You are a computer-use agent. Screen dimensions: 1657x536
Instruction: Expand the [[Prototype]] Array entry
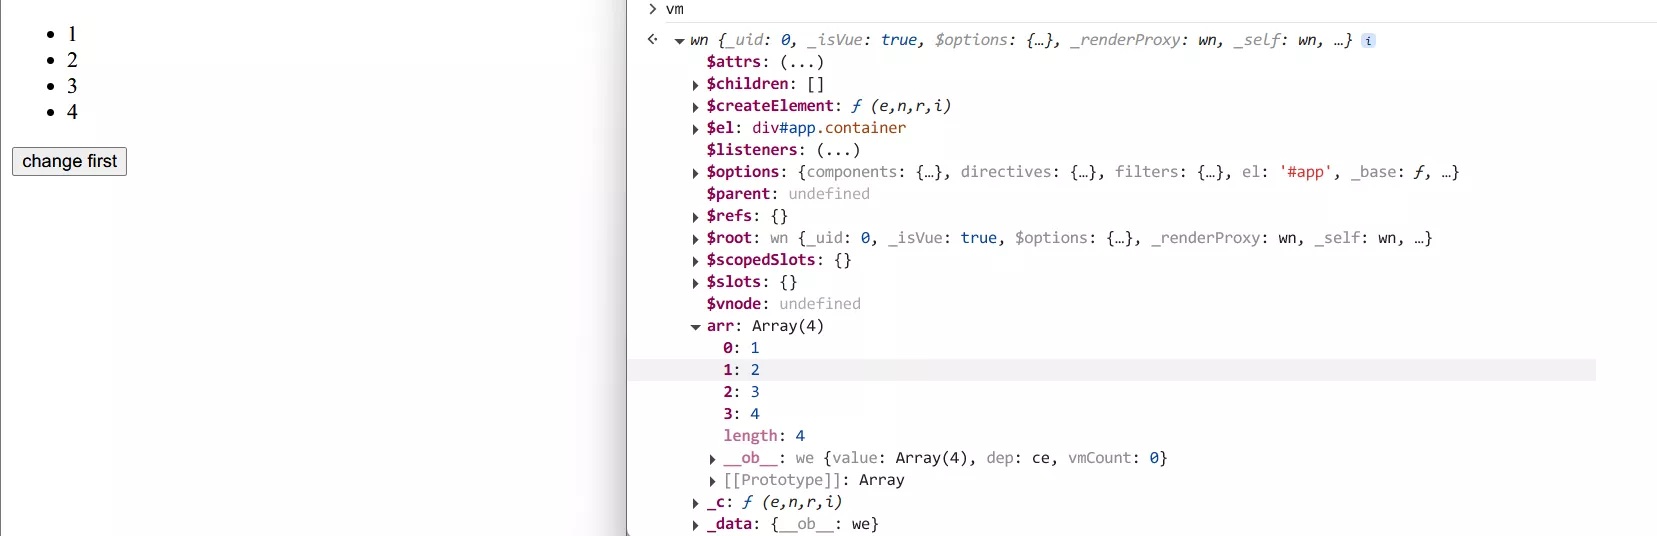point(712,481)
